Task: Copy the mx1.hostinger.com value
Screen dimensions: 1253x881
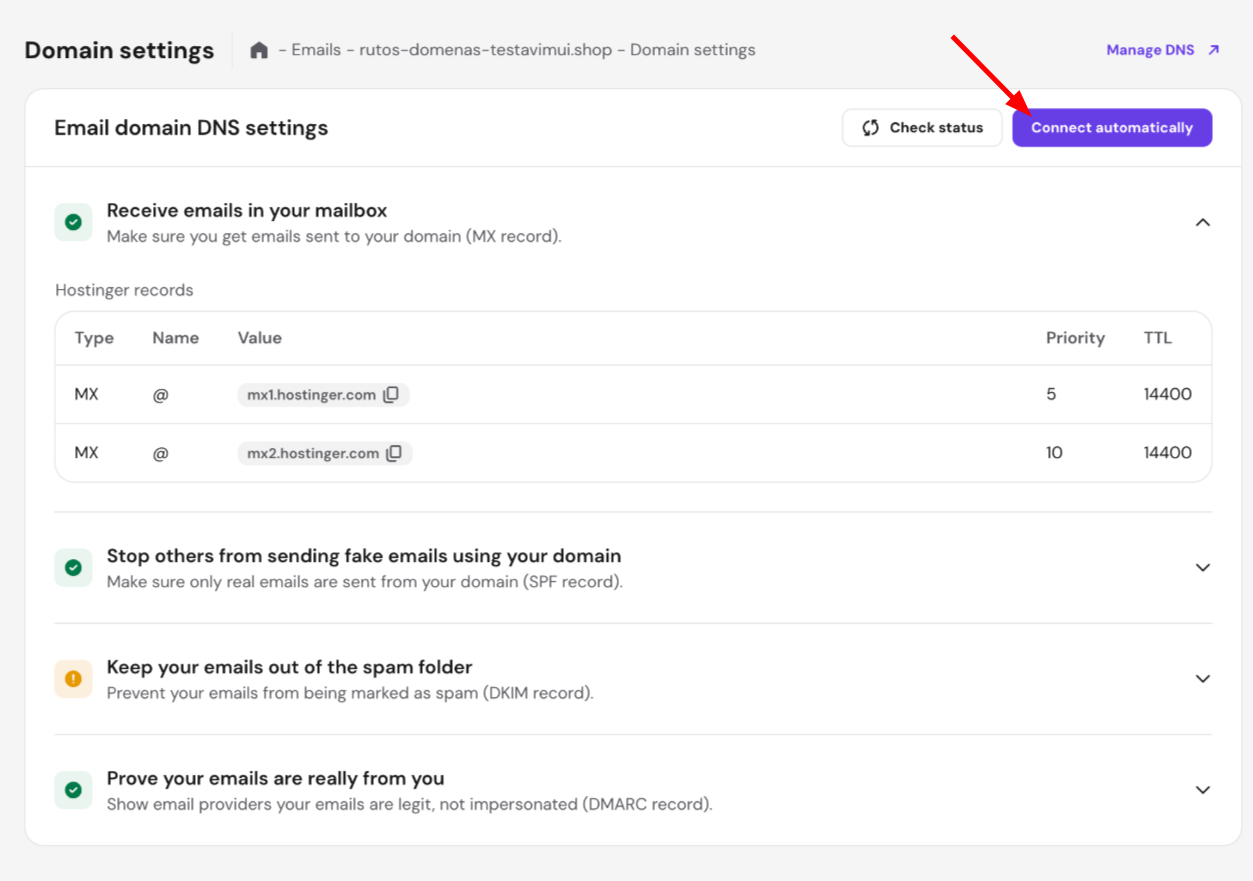Action: [391, 394]
